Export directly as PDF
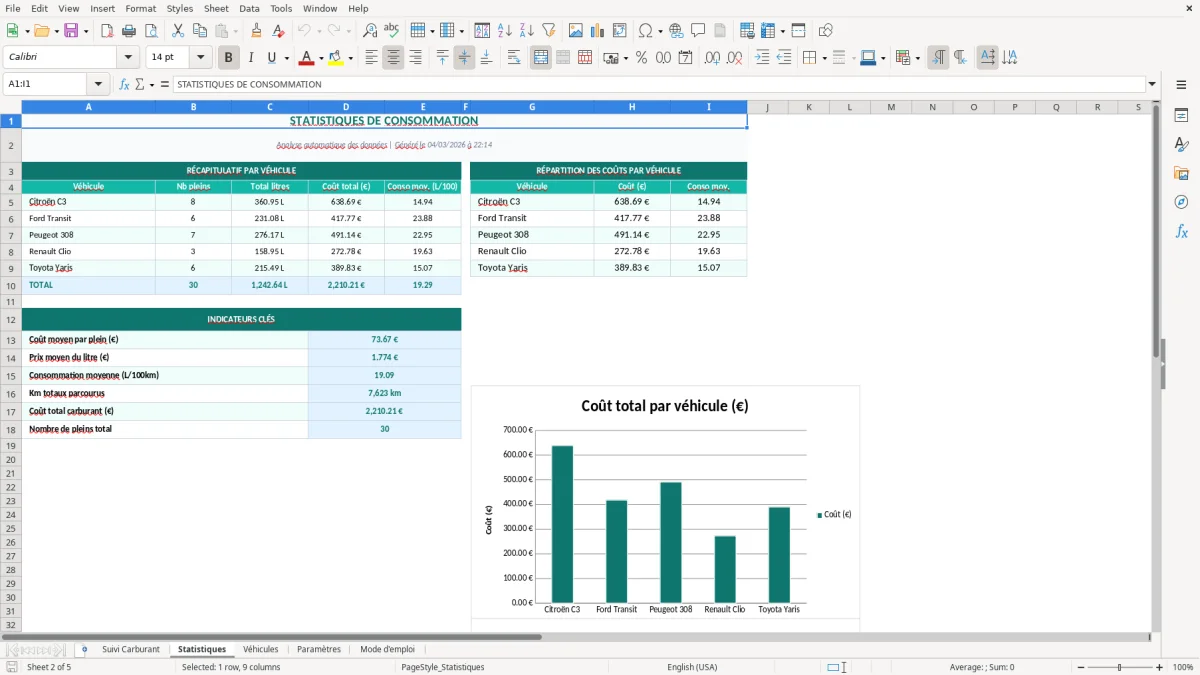Viewport: 1200px width, 675px height. pyautogui.click(x=107, y=31)
